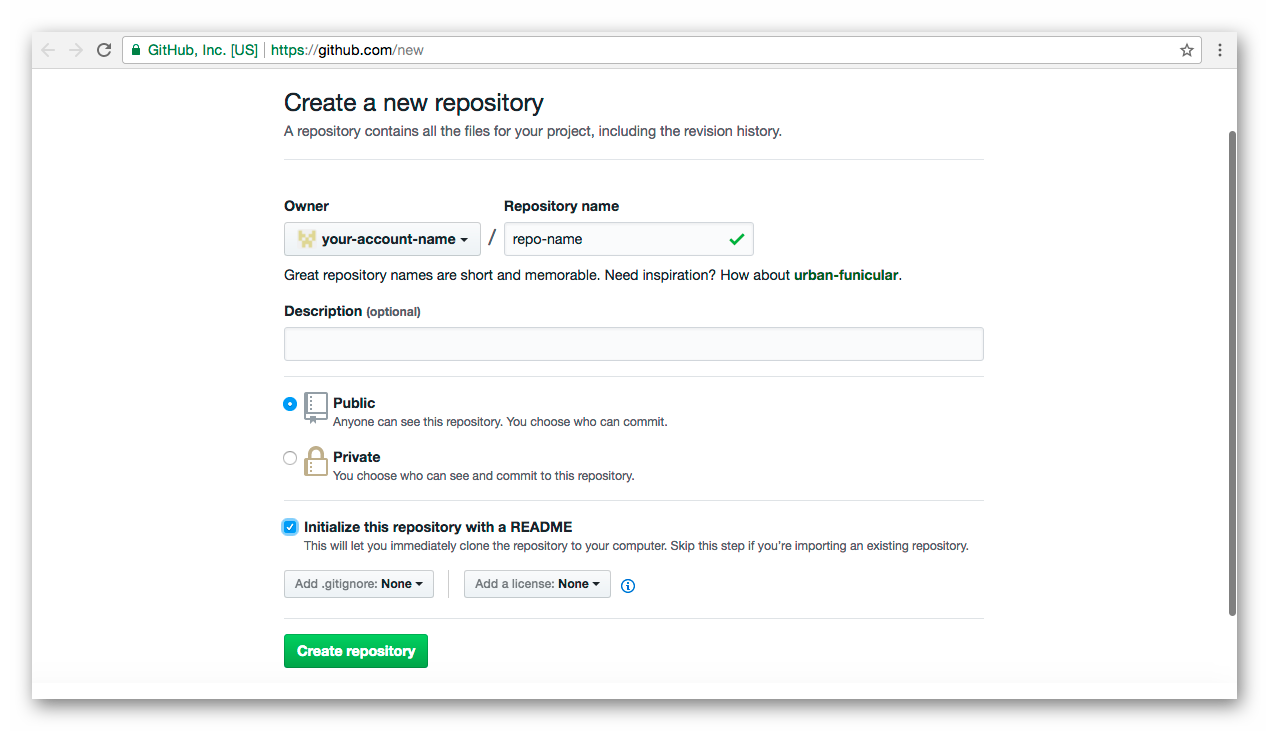Click the green secure padlock icon
The image size is (1269, 731).
[136, 50]
